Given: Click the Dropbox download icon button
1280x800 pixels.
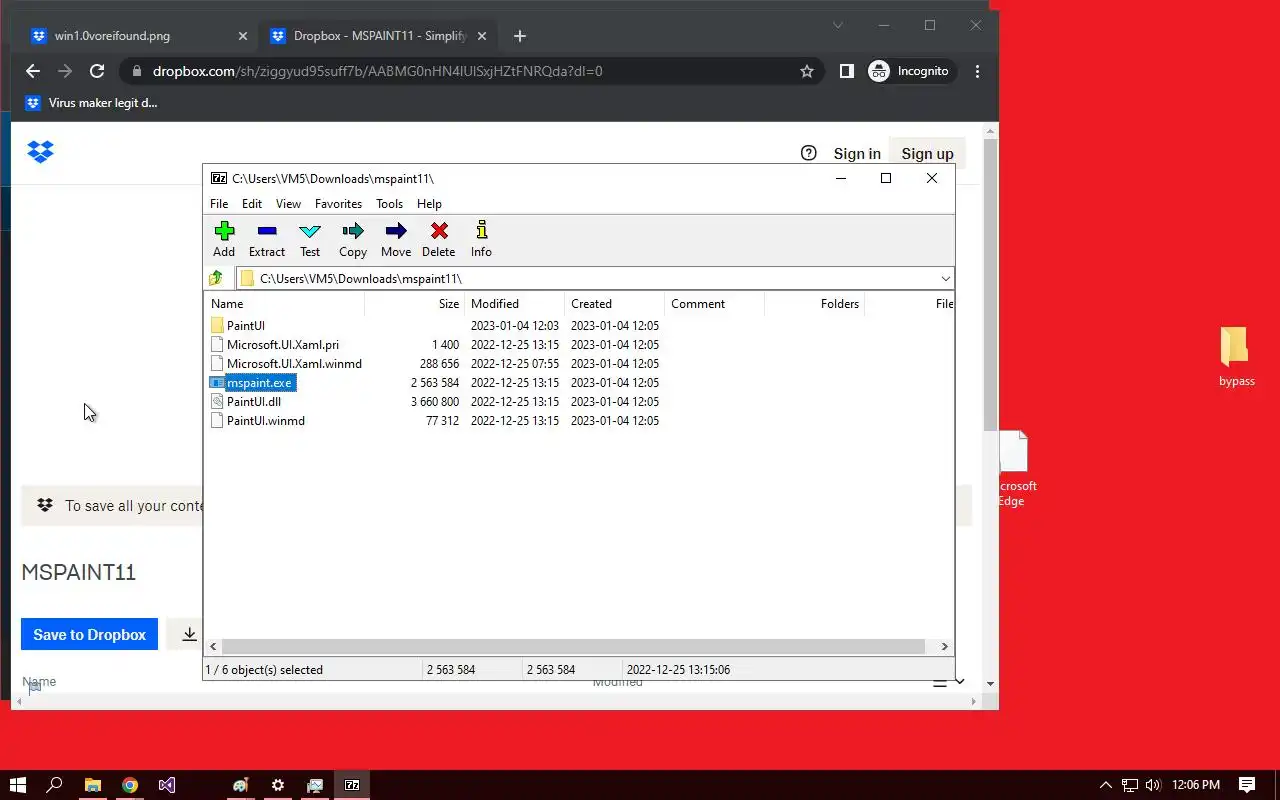Looking at the screenshot, I should [189, 634].
